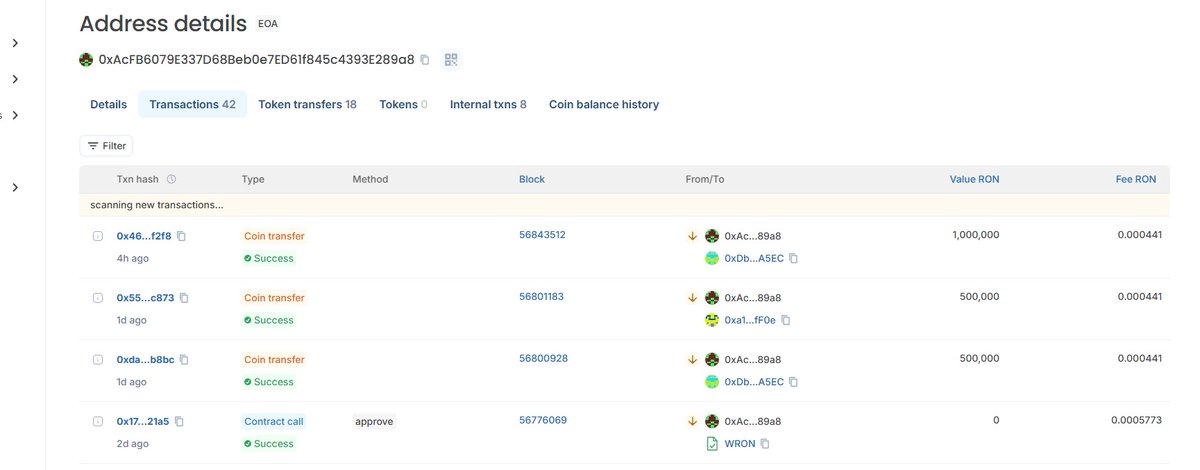Expand details for txn 0x17...21a5
Screen dimensions: 1200x470
coord(98,422)
